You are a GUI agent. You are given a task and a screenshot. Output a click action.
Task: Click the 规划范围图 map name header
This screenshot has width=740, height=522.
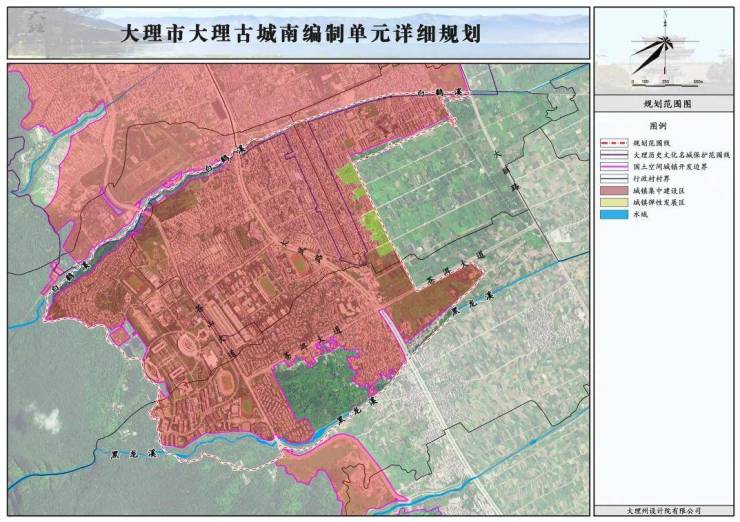pos(667,104)
